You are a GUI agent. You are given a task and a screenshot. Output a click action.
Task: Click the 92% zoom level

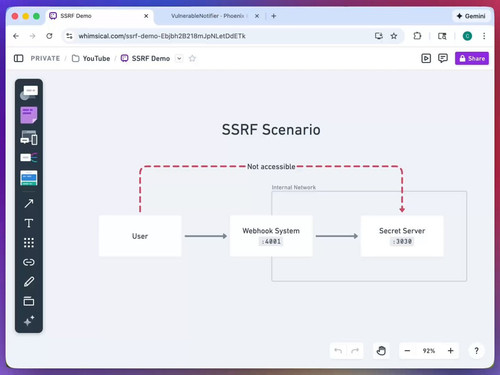tap(429, 351)
